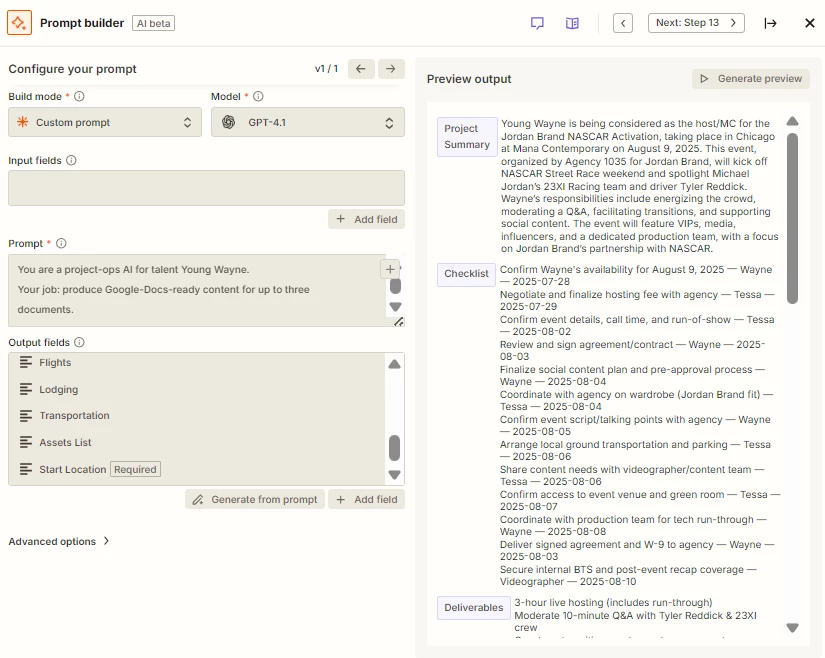Click preview output scroll up arrow

[x=792, y=122]
